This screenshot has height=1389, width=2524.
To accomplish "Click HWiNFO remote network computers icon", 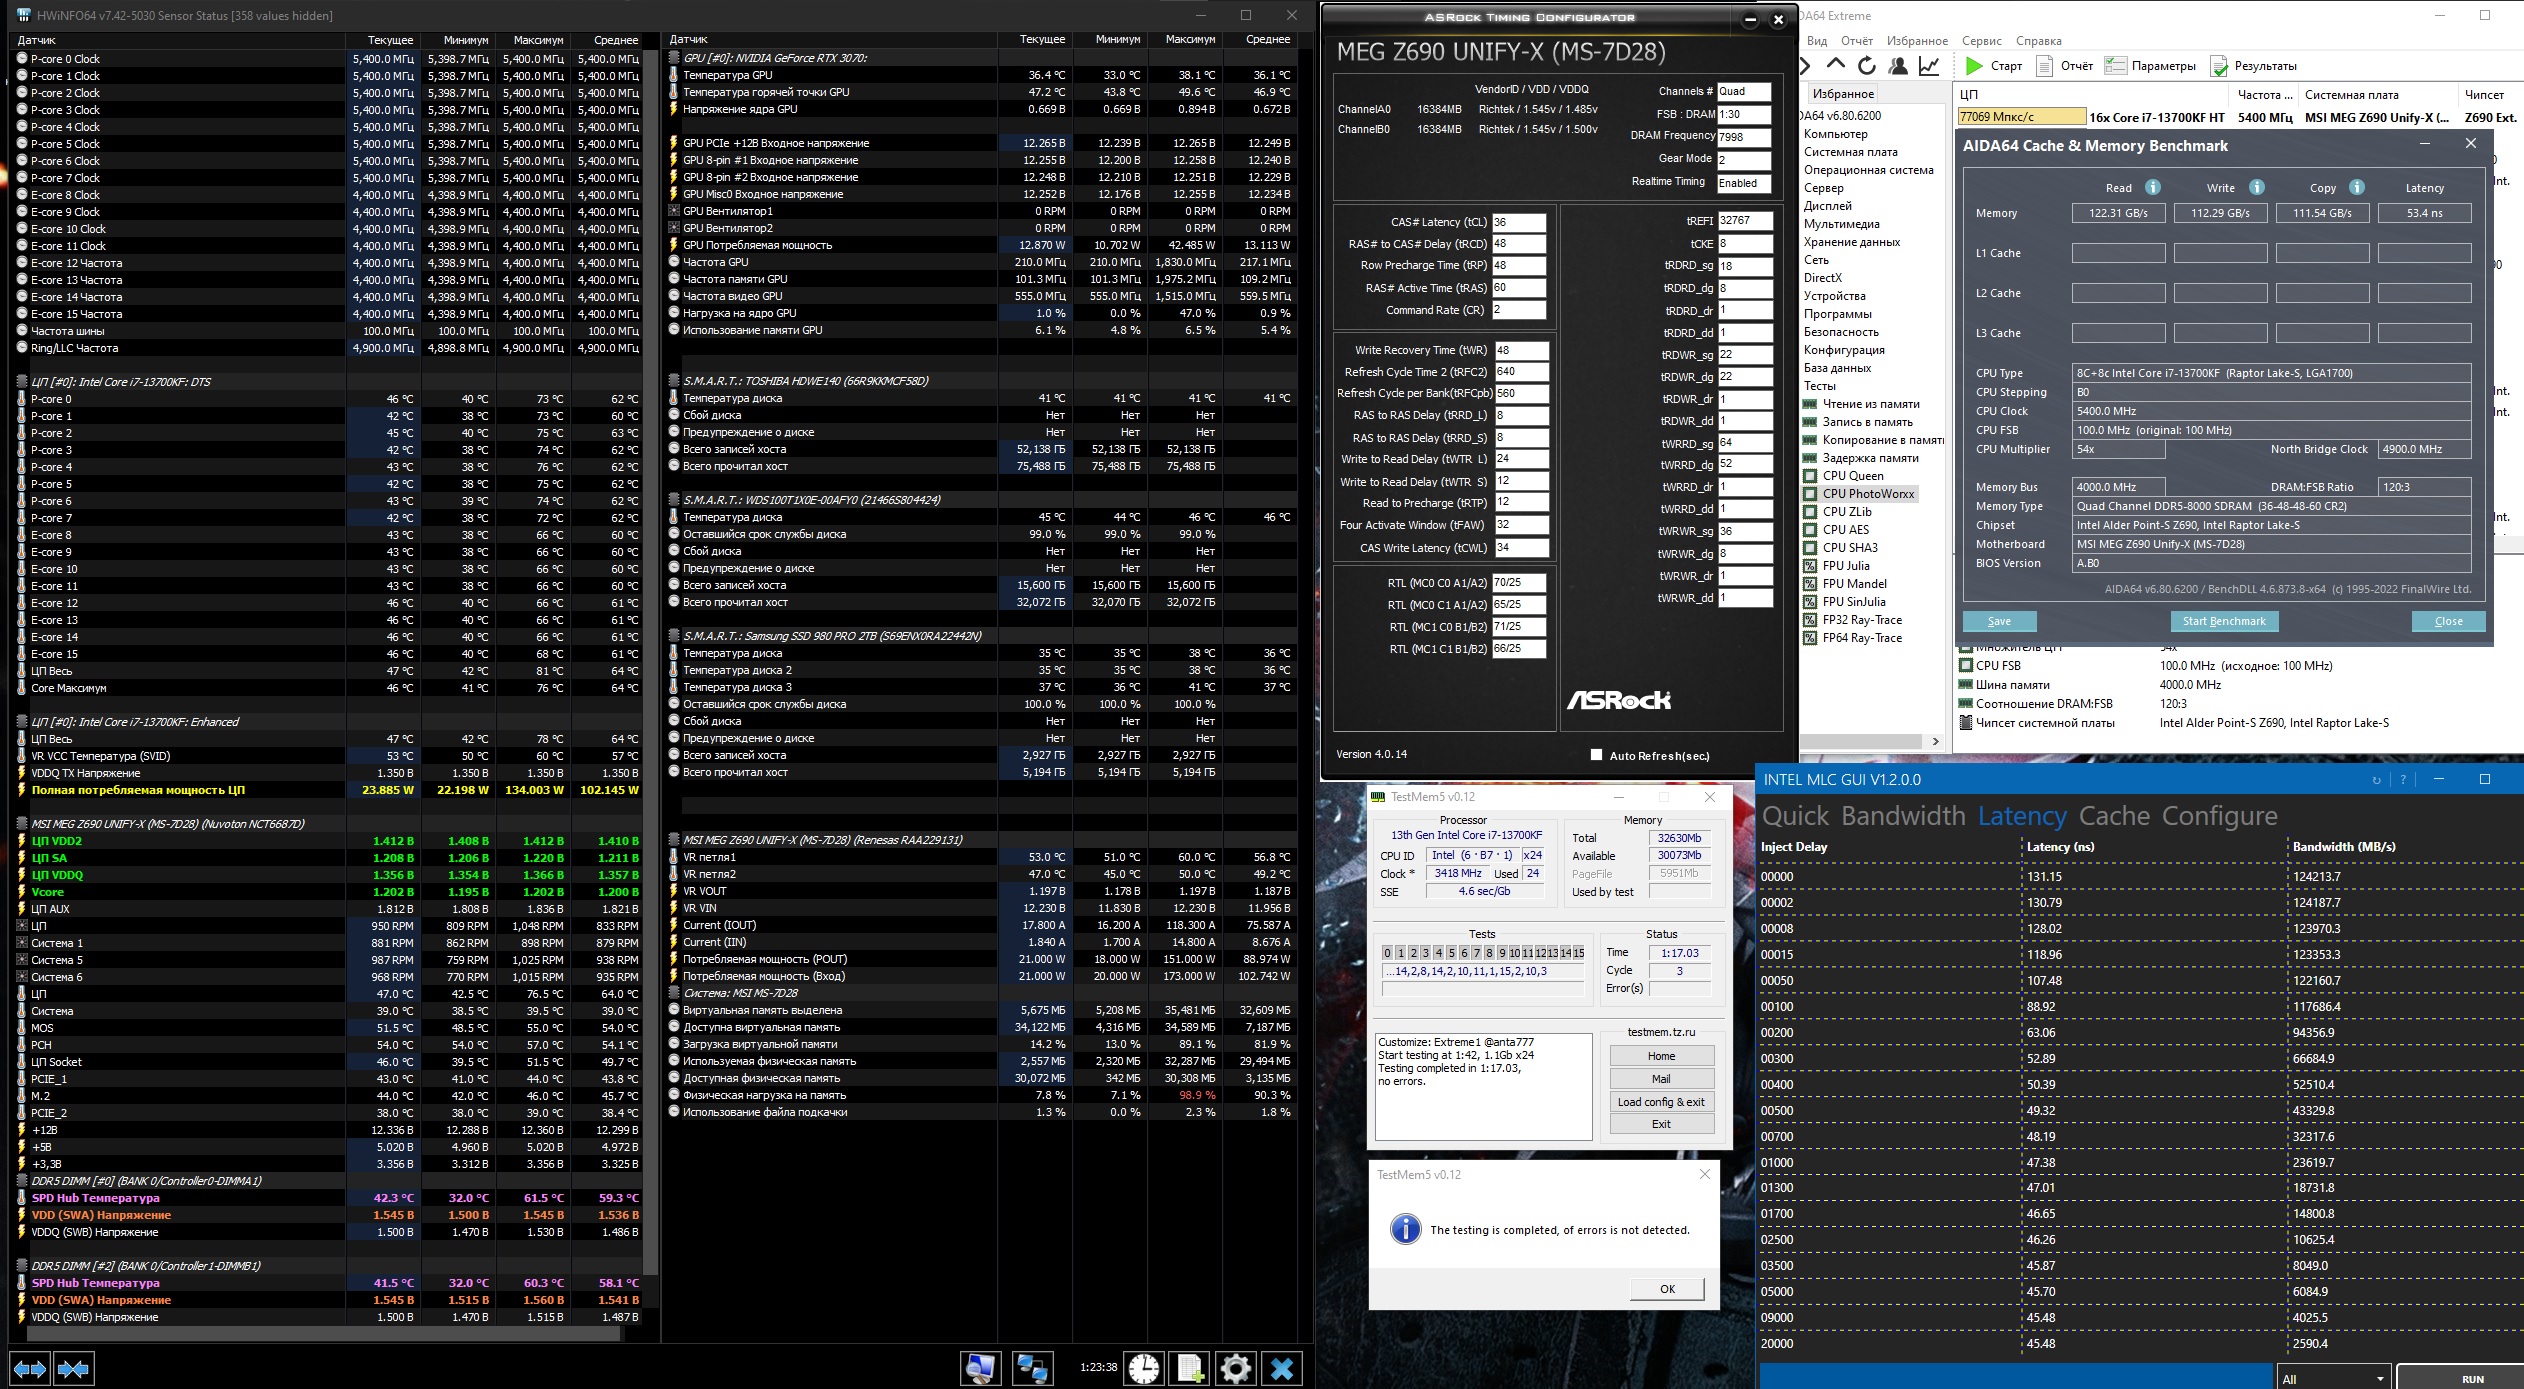I will (x=1031, y=1369).
